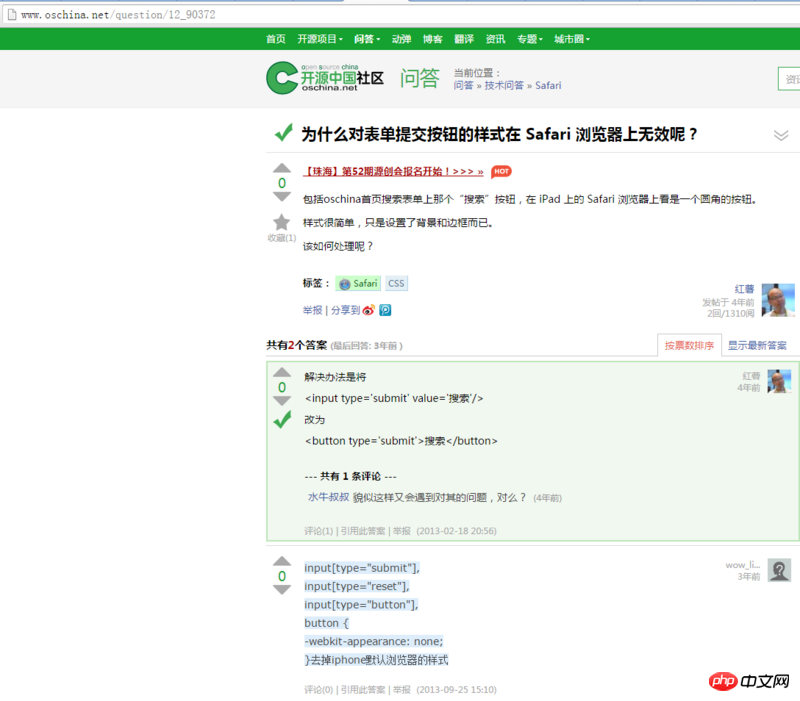Click 评论(0) under wow_li's answer
The width and height of the screenshot is (800, 701).
point(318,689)
